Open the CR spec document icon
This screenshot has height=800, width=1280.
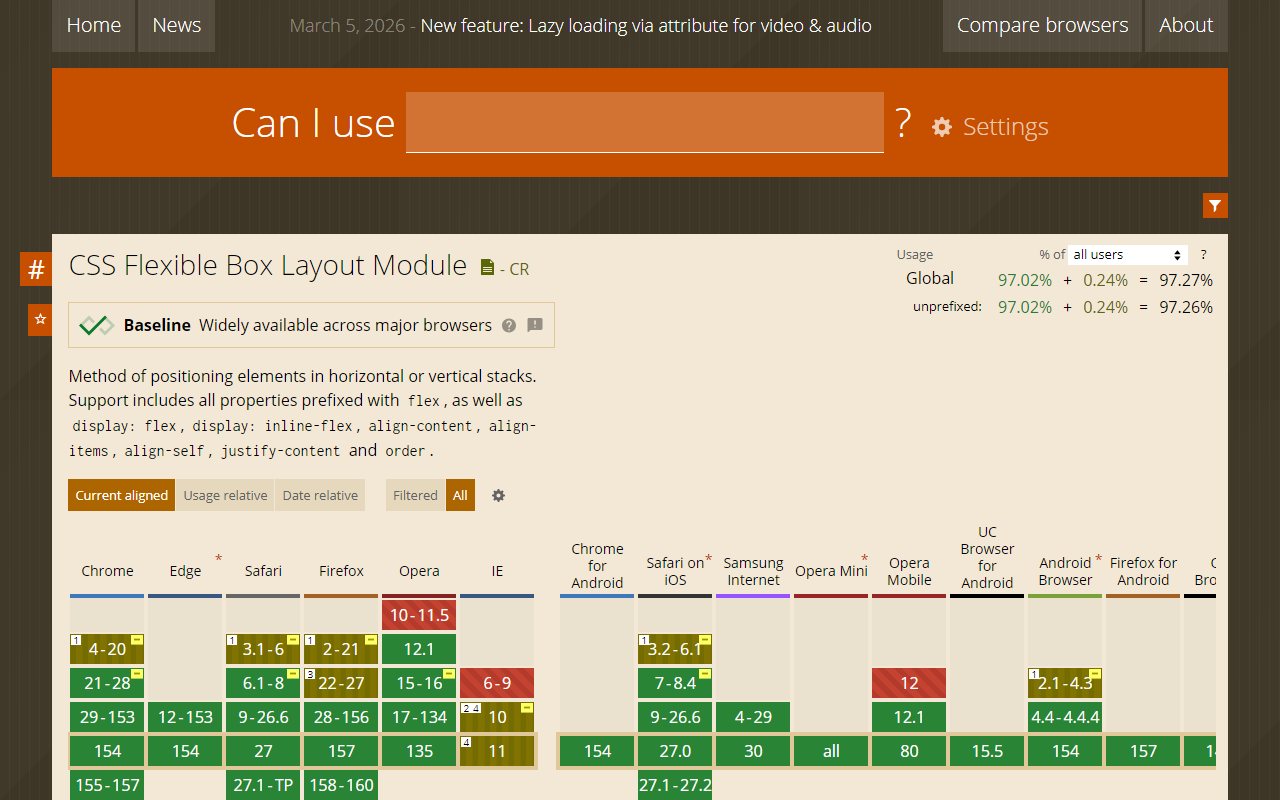[x=487, y=267]
